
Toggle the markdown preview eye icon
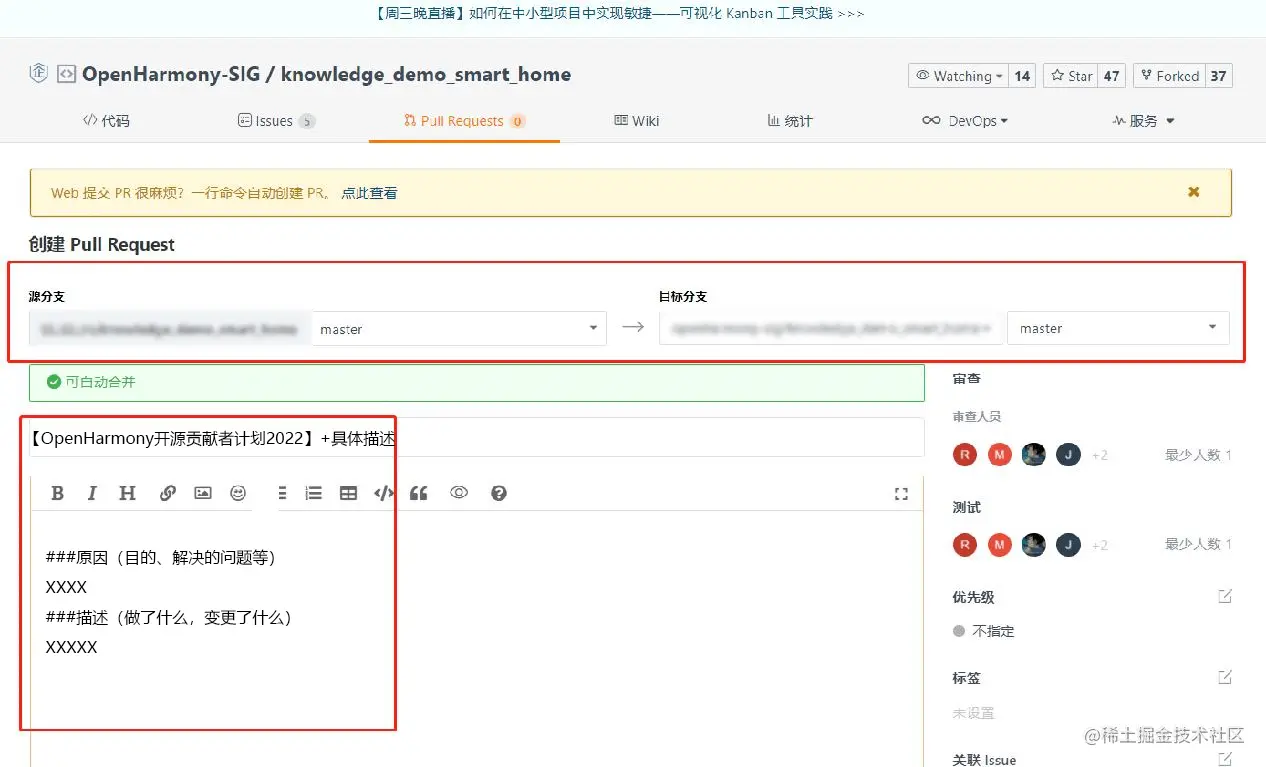pyautogui.click(x=459, y=493)
